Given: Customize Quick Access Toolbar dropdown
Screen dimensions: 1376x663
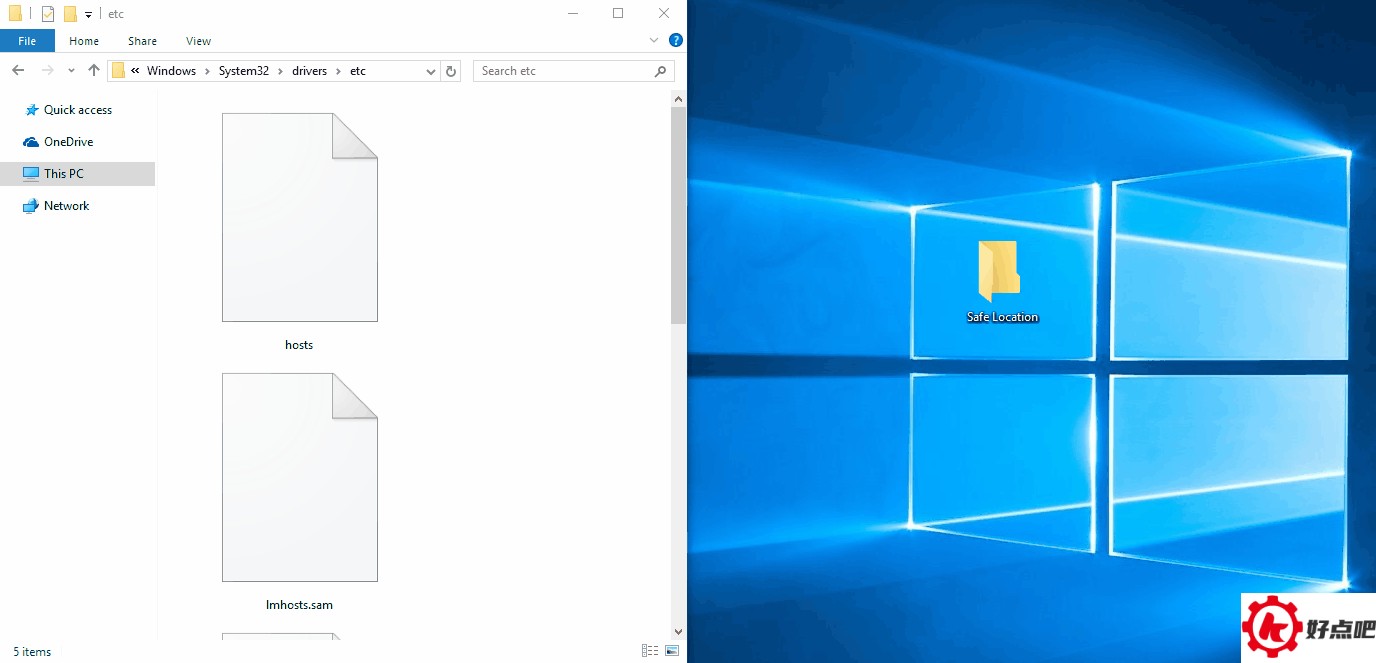Looking at the screenshot, I should pos(88,14).
